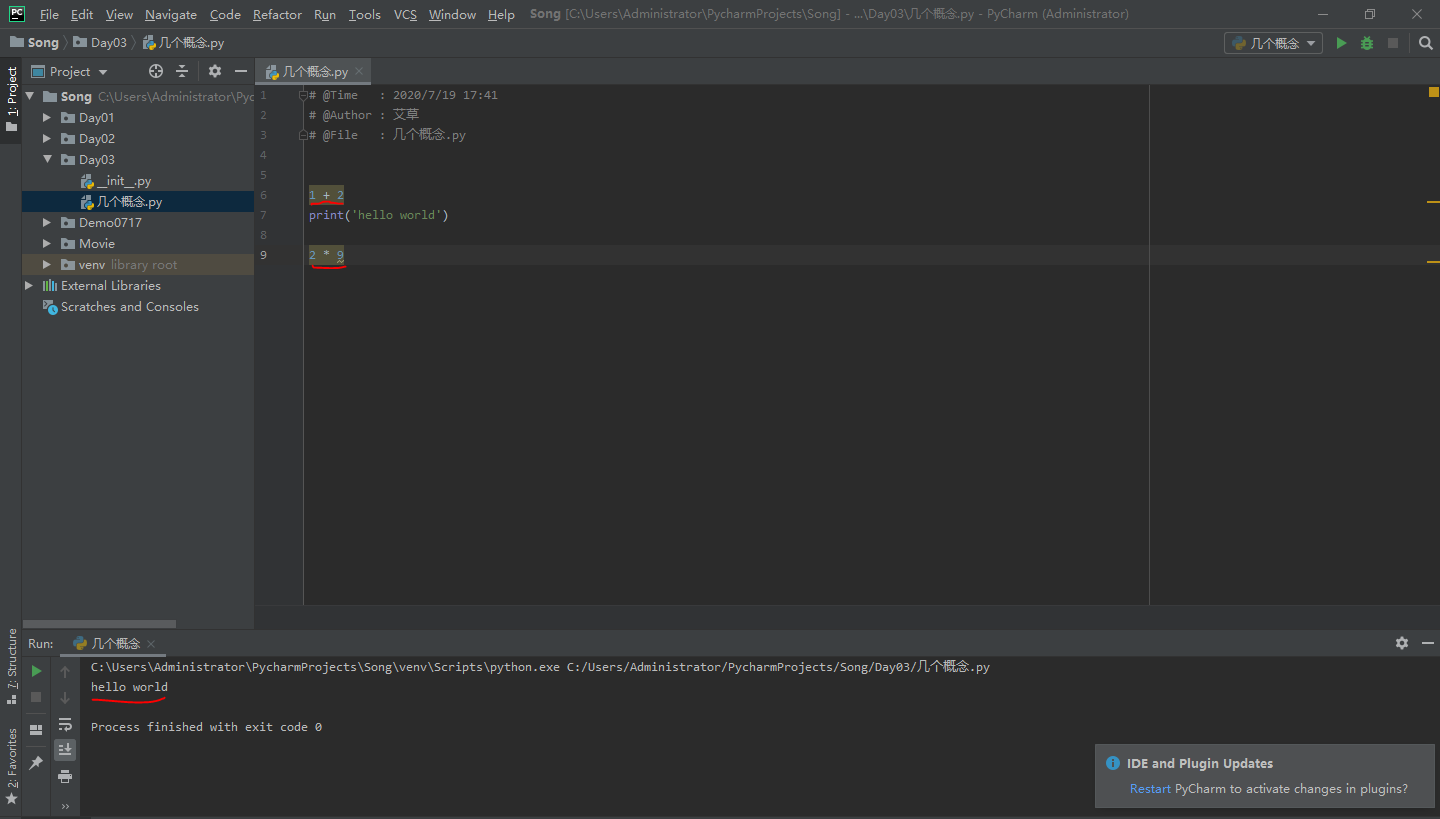Viewport: 1440px width, 819px height.
Task: Click the 几个概念.py breadcrumb in navigation bar
Action: 183,42
